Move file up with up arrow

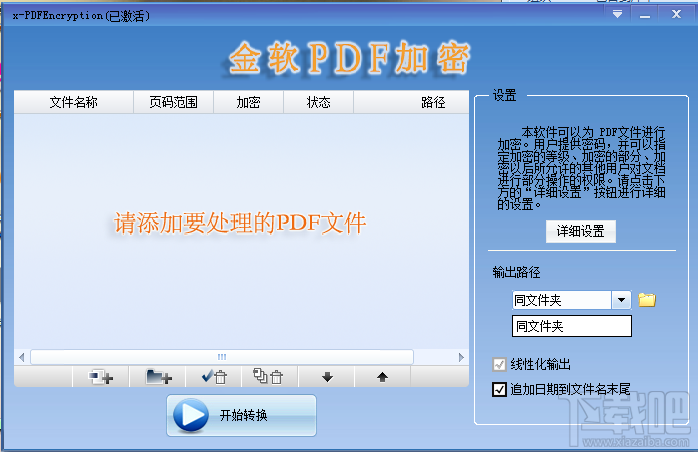click(382, 377)
